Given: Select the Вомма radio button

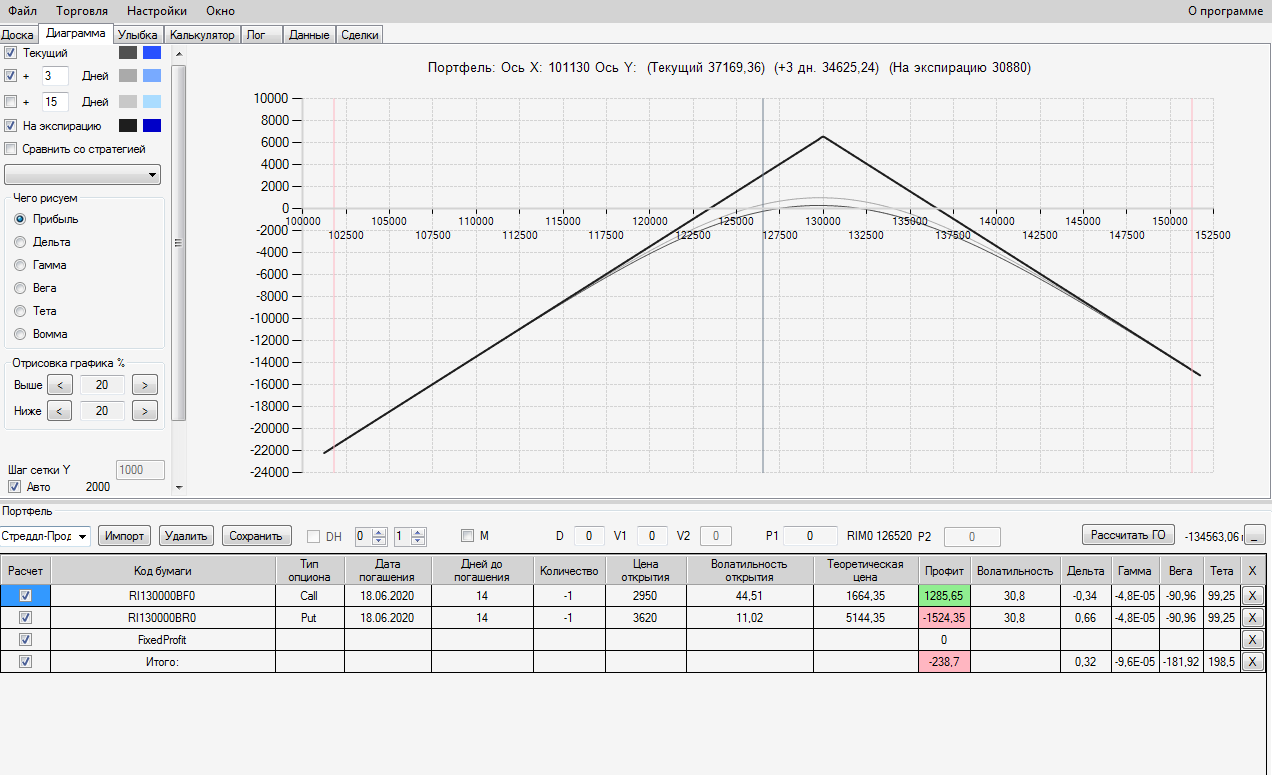Looking at the screenshot, I should coord(20,334).
